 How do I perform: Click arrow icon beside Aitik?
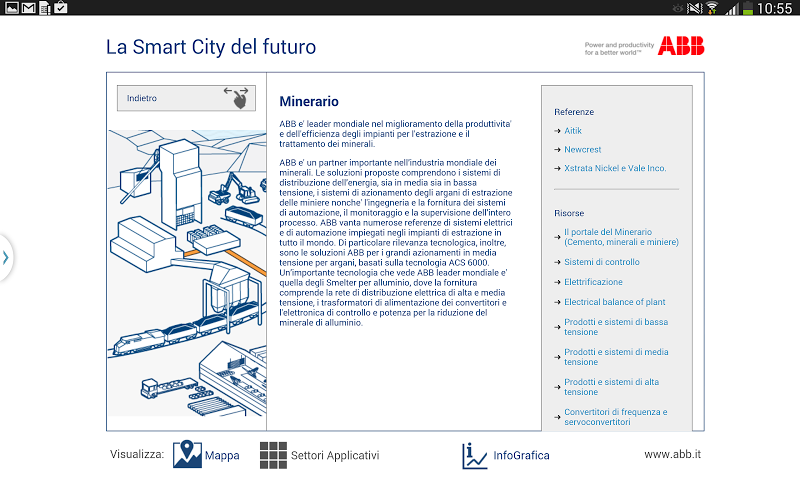557,131
